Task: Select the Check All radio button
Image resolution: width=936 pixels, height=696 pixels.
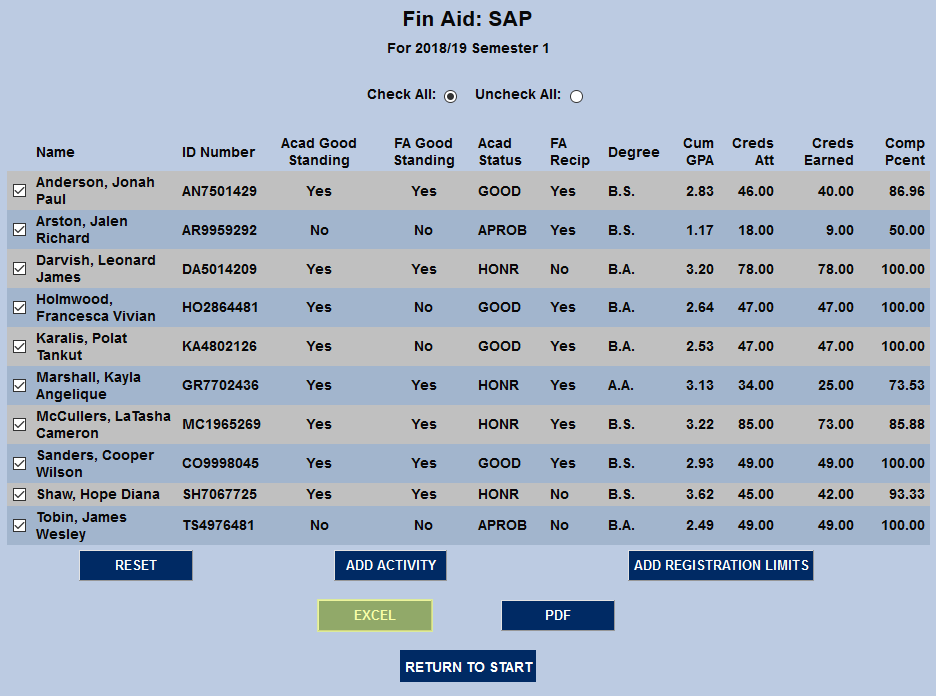Action: 451,95
